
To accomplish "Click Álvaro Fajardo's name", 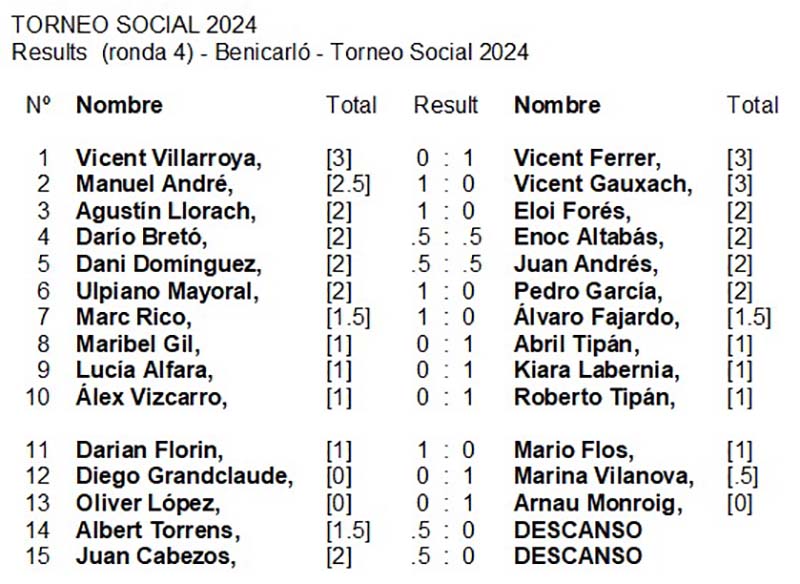I will [x=596, y=317].
